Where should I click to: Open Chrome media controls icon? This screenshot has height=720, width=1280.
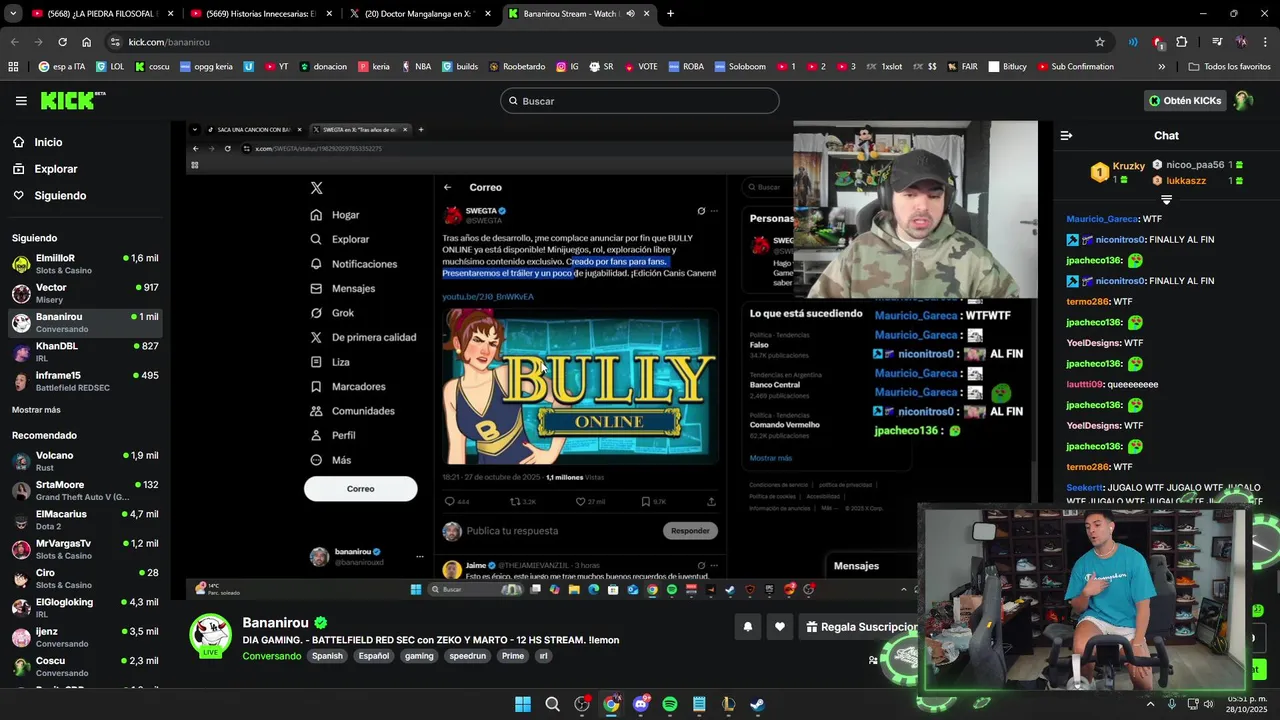click(1216, 42)
